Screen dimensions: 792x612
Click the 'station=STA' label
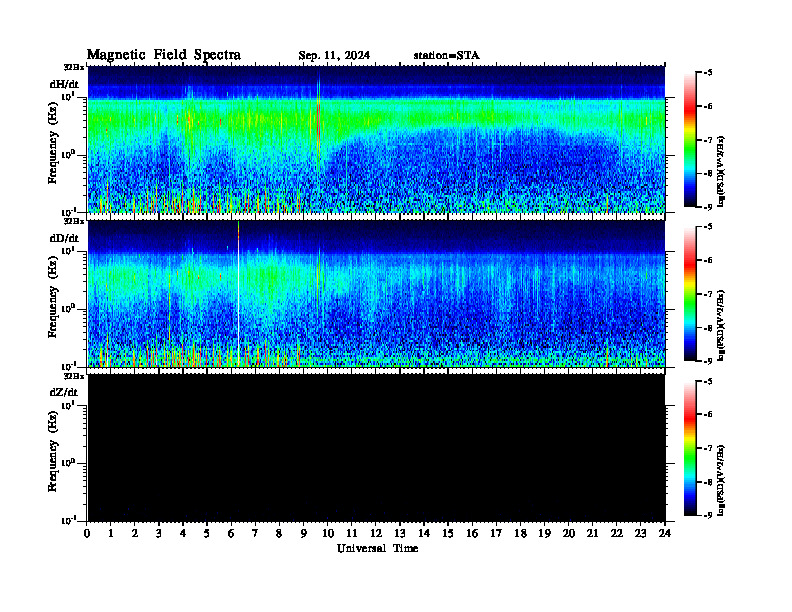[447, 56]
